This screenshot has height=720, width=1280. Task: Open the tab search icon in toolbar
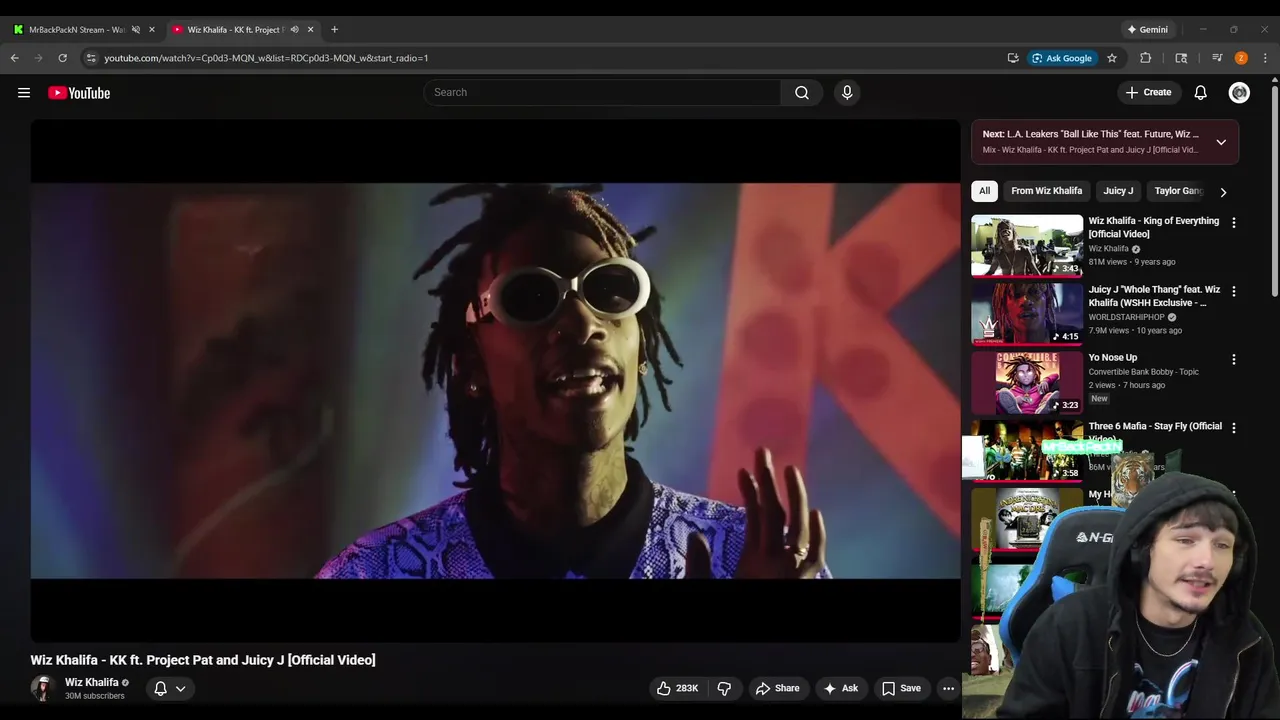(1181, 58)
